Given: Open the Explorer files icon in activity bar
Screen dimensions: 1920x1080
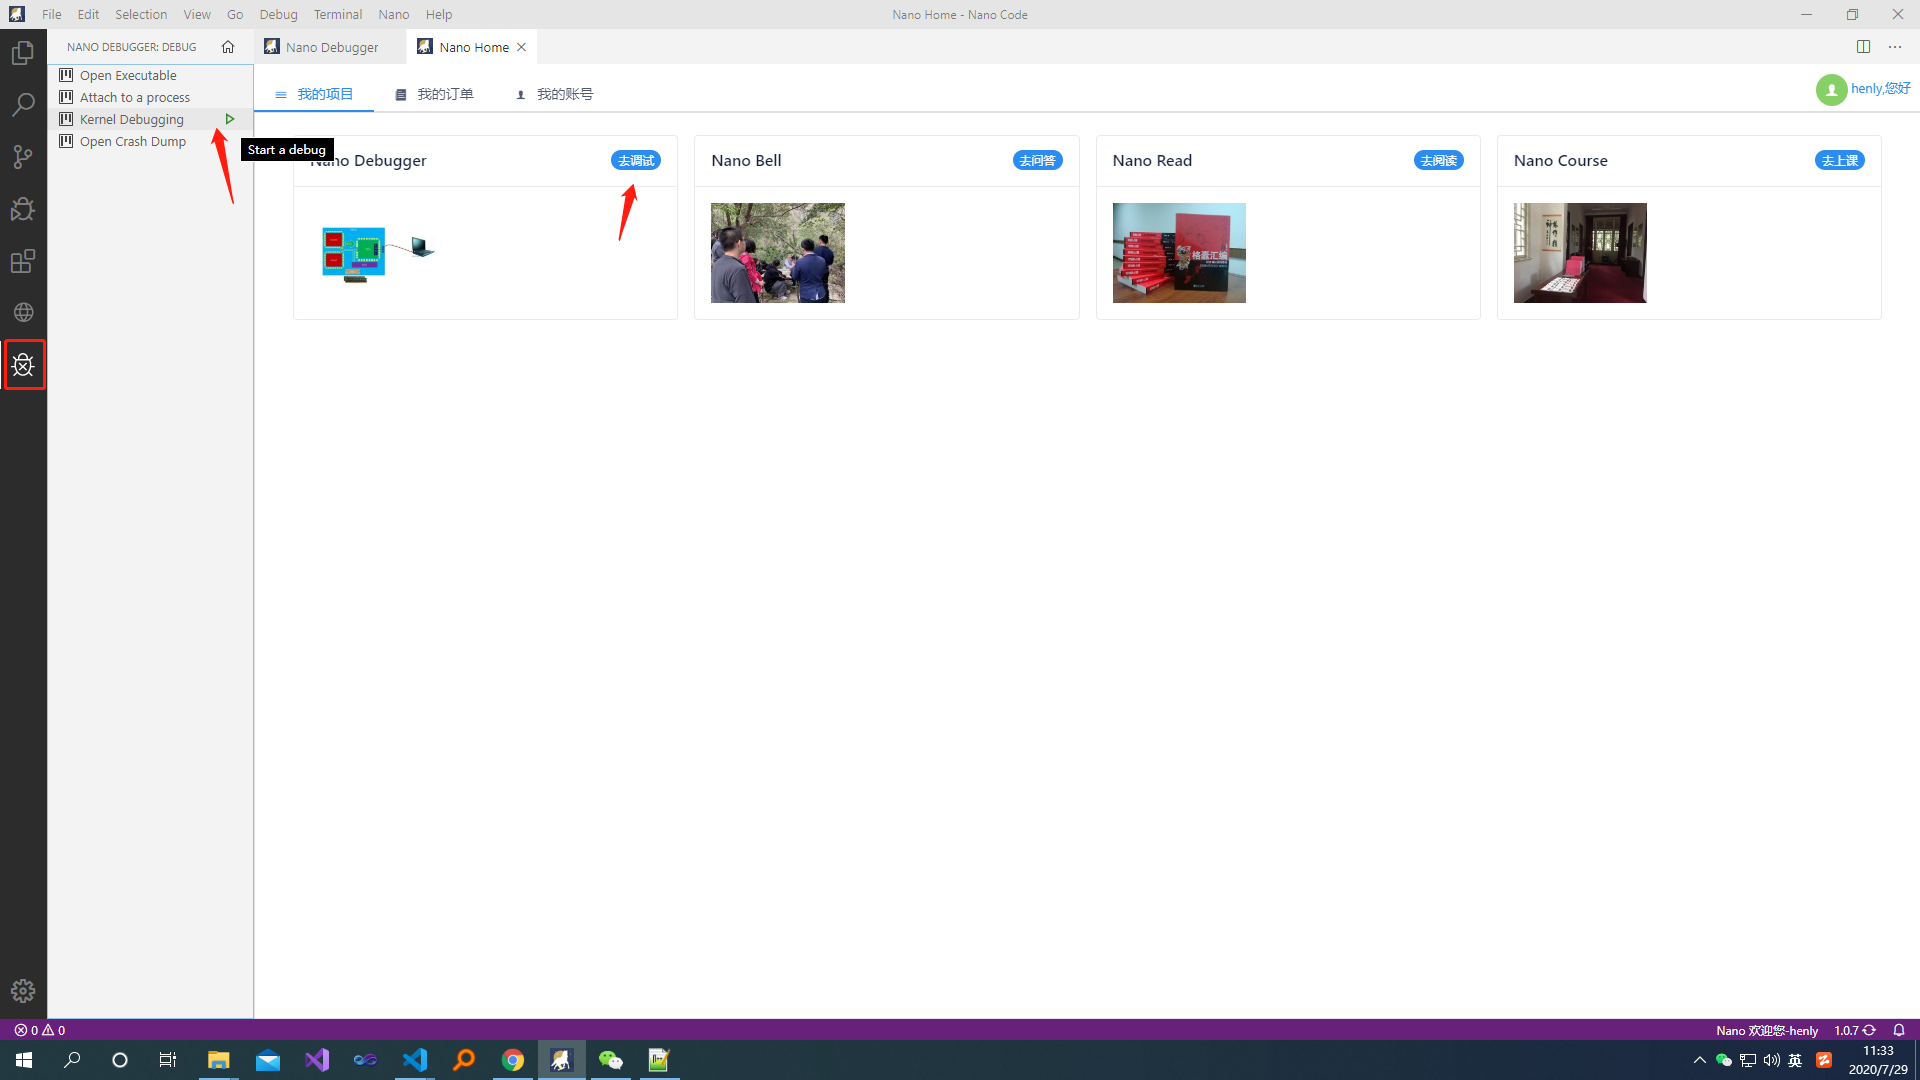Looking at the screenshot, I should (x=23, y=53).
